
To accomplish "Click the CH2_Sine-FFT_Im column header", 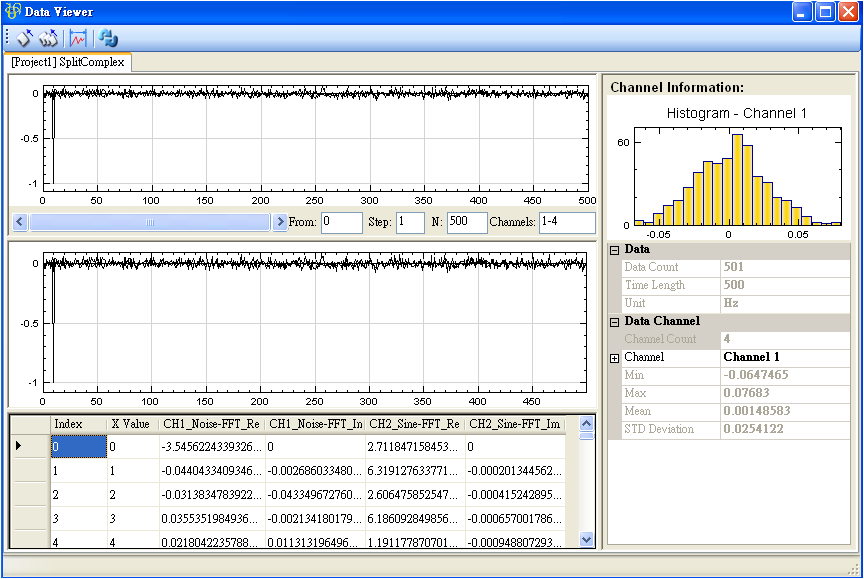I will [x=515, y=425].
